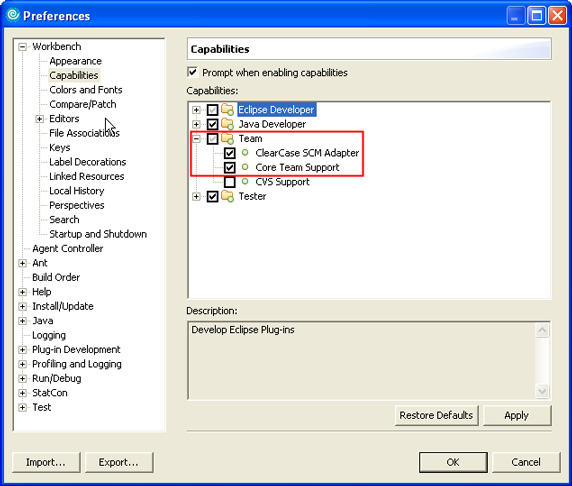Screen dimensions: 572x486
Task: Cancel the Preferences dialog
Action: [x=526, y=462]
